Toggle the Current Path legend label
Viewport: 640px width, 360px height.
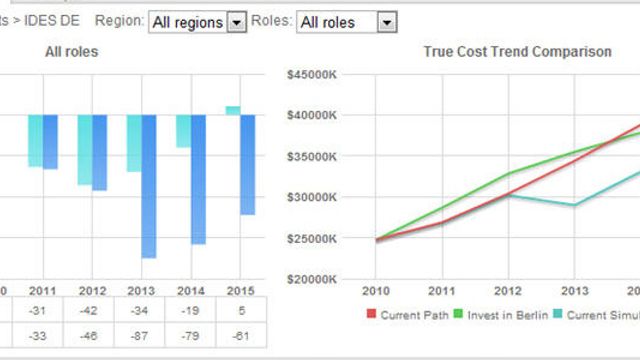[414, 315]
